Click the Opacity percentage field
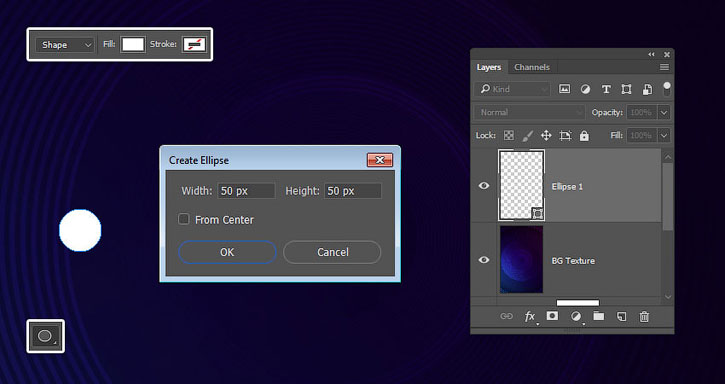This screenshot has height=384, width=725. 642,112
